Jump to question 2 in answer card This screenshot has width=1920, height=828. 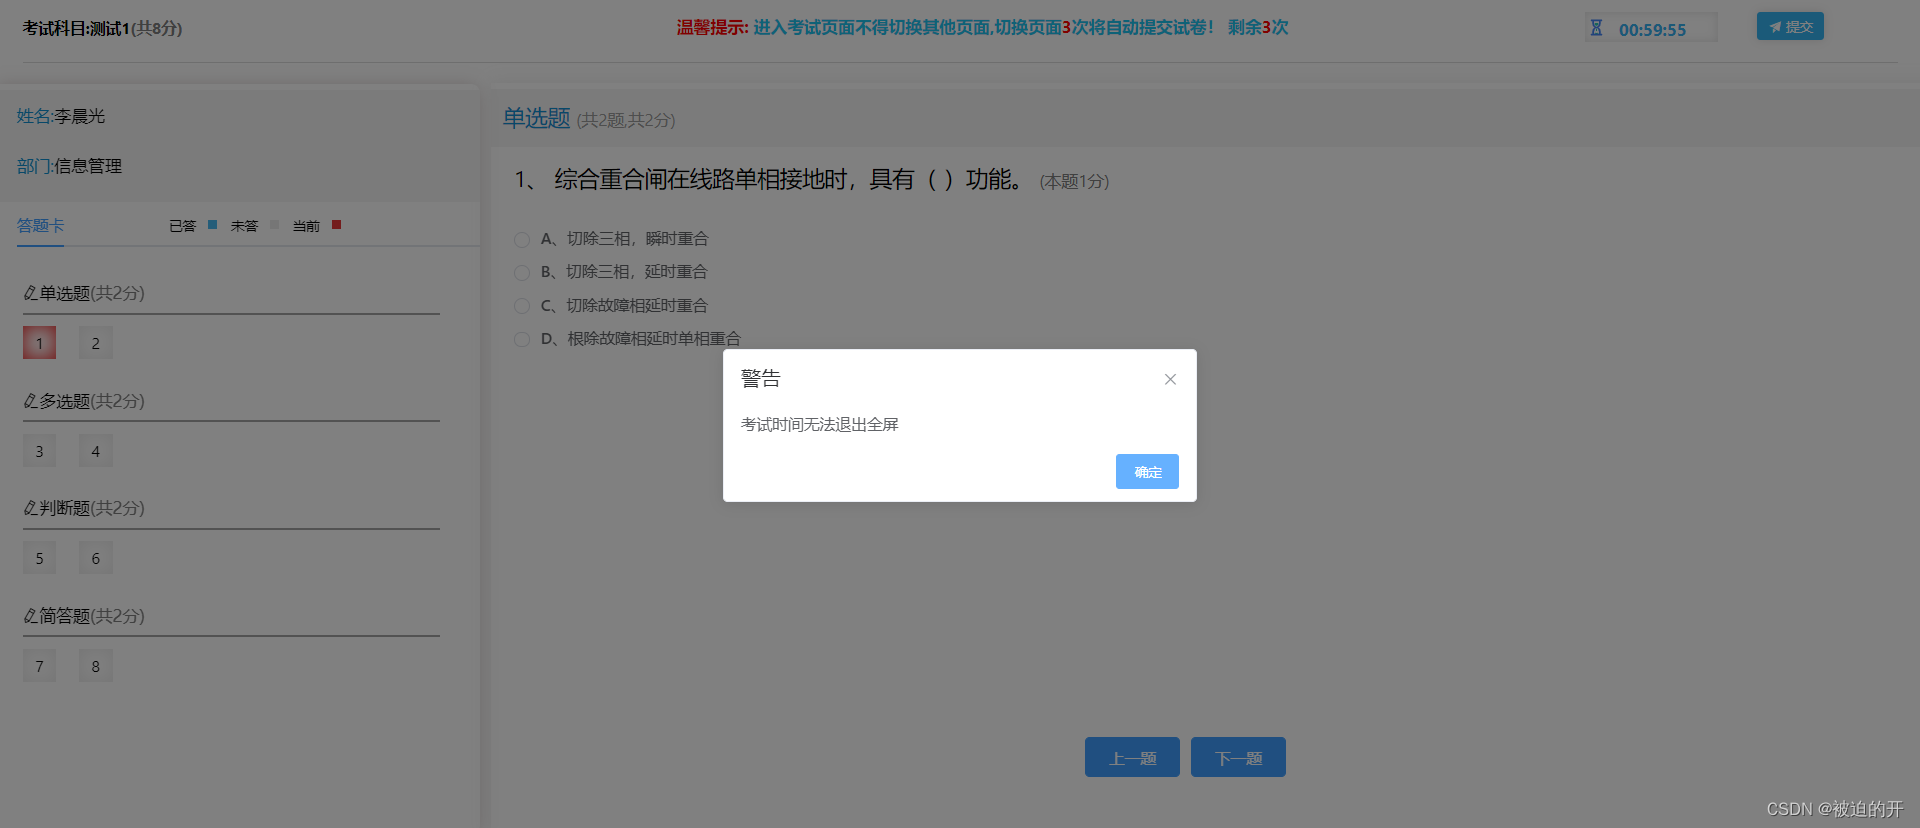click(96, 343)
